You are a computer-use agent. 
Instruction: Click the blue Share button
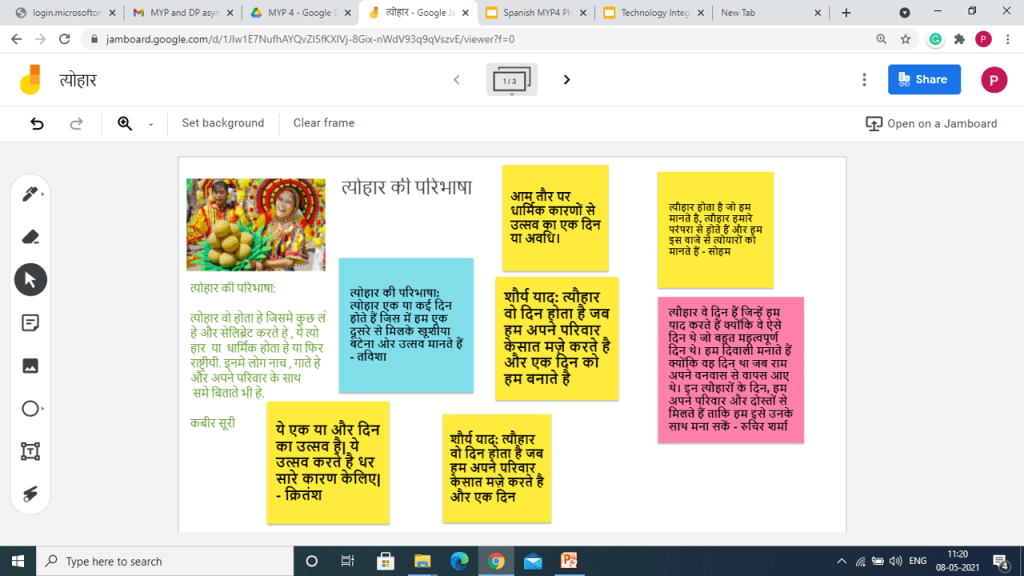click(923, 80)
